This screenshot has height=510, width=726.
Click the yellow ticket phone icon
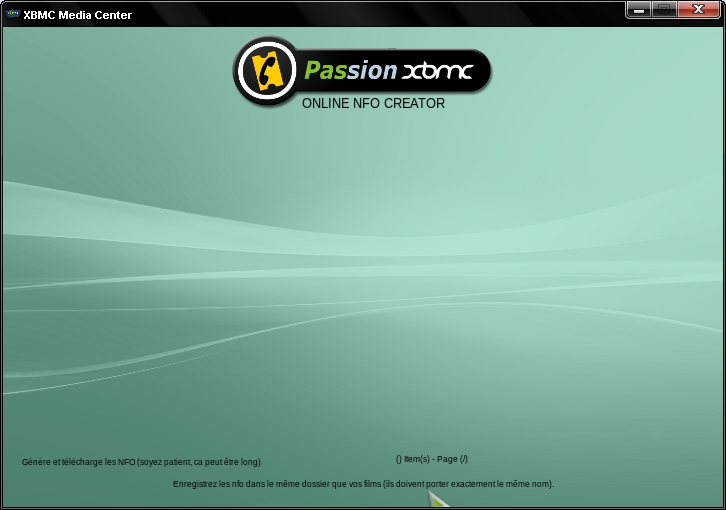pyautogui.click(x=267, y=70)
